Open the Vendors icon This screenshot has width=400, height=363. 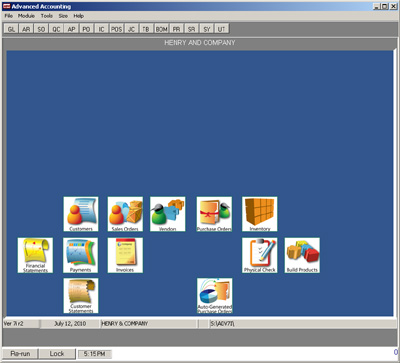coord(168,214)
